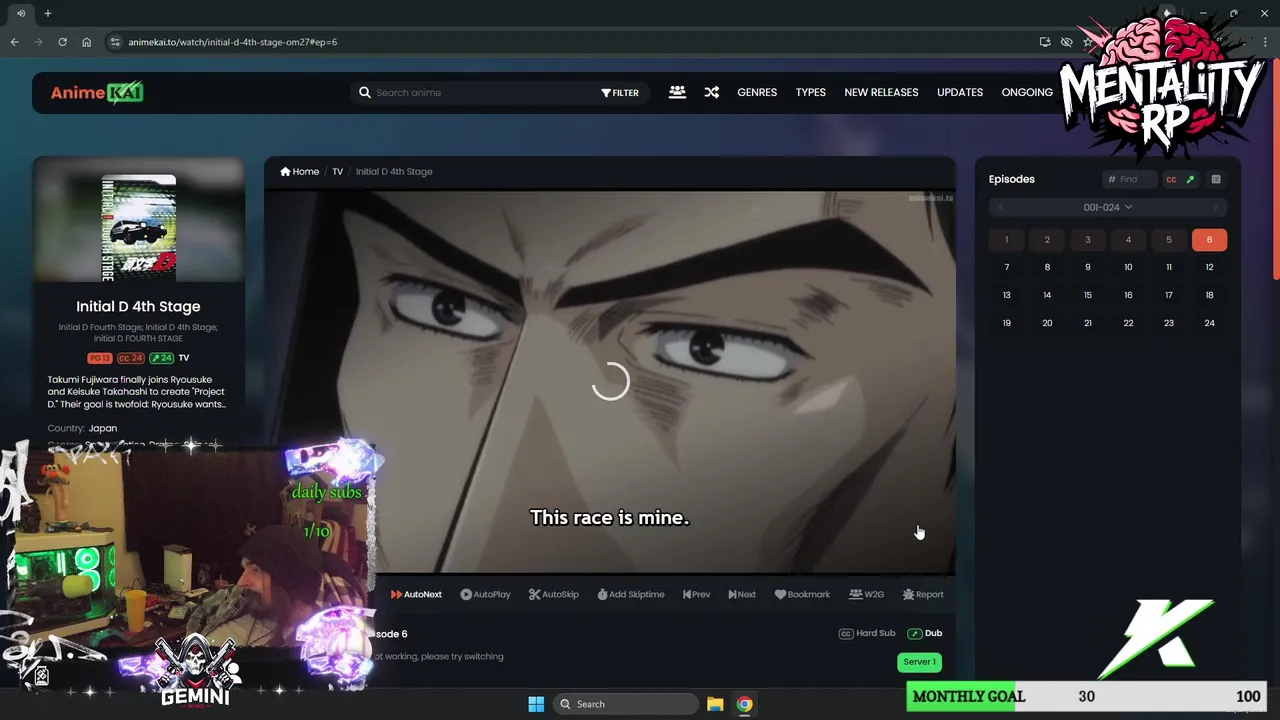Toggle AutoNext
This screenshot has width=1280, height=720.
click(x=416, y=594)
